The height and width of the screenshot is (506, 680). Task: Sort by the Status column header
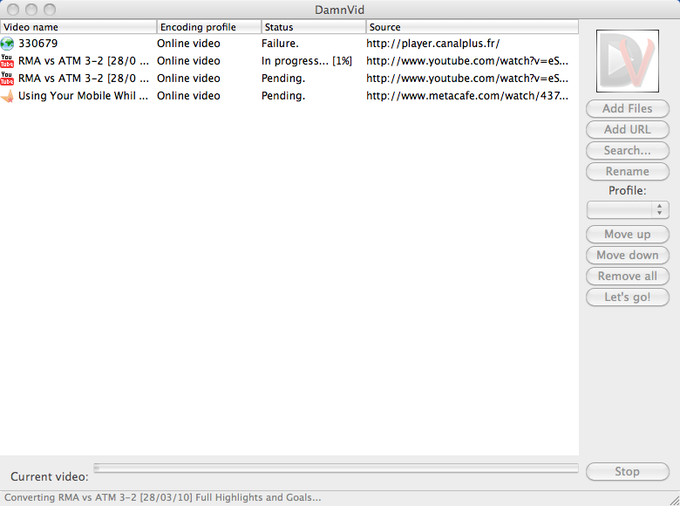tap(314, 27)
